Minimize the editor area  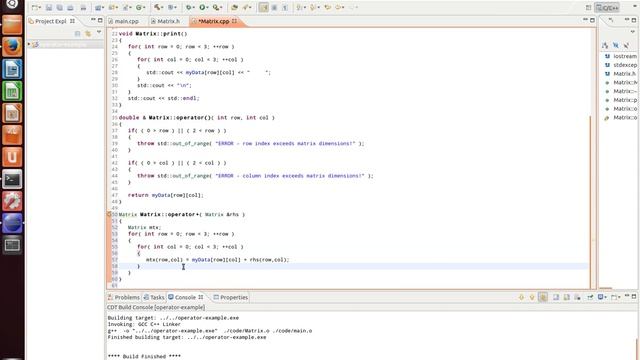click(x=585, y=20)
